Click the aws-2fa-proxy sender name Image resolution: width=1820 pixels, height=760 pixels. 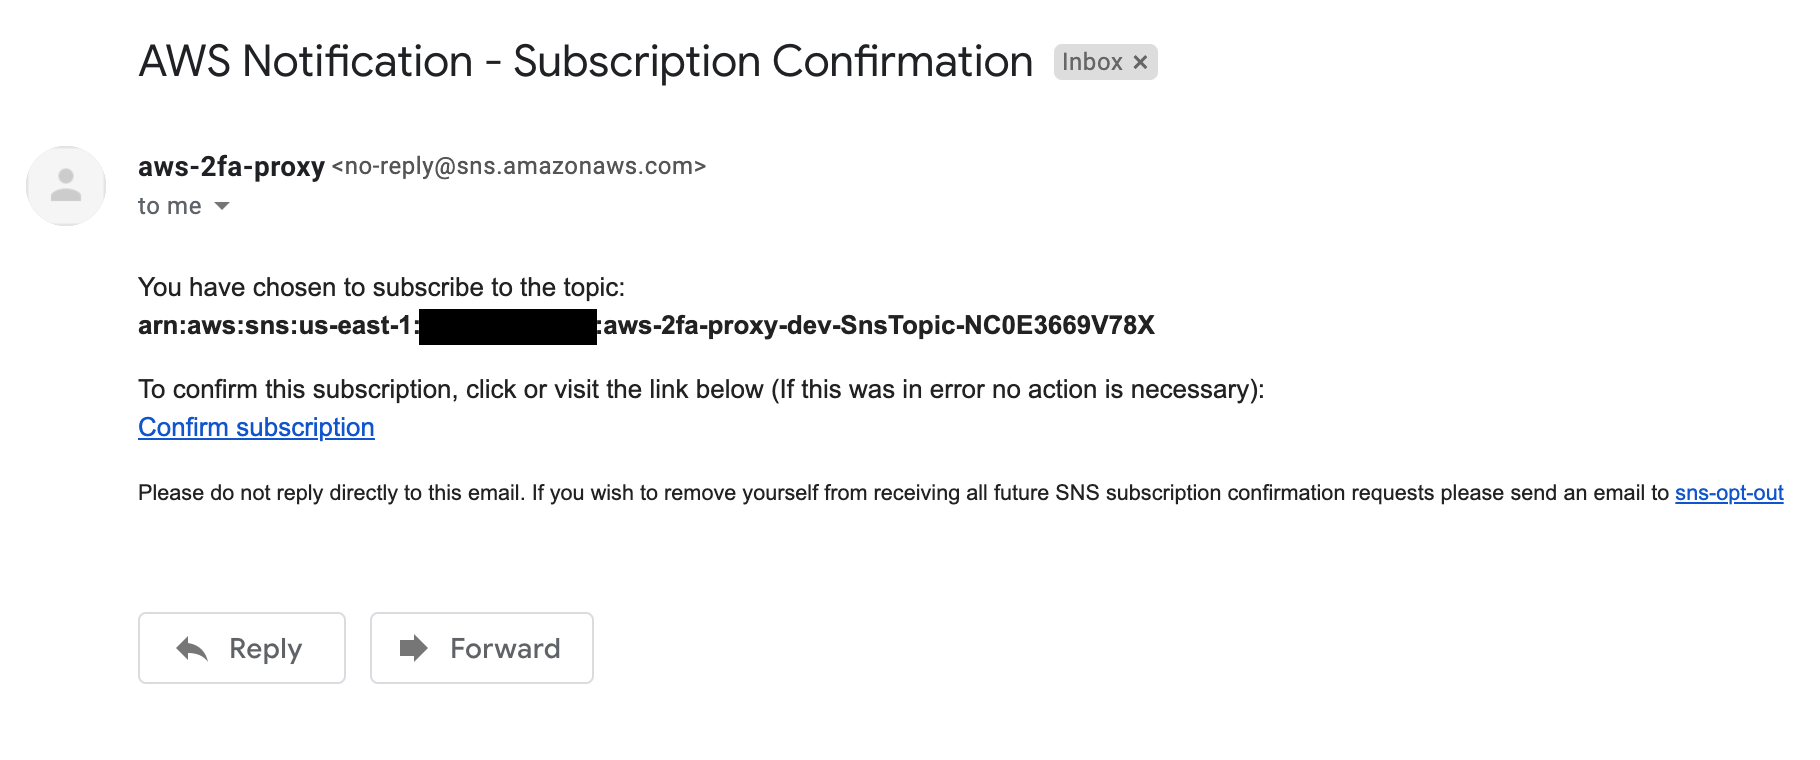point(231,166)
